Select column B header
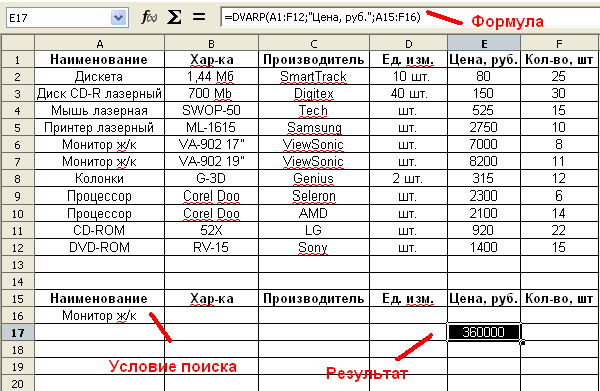This screenshot has width=600, height=391. [x=211, y=43]
